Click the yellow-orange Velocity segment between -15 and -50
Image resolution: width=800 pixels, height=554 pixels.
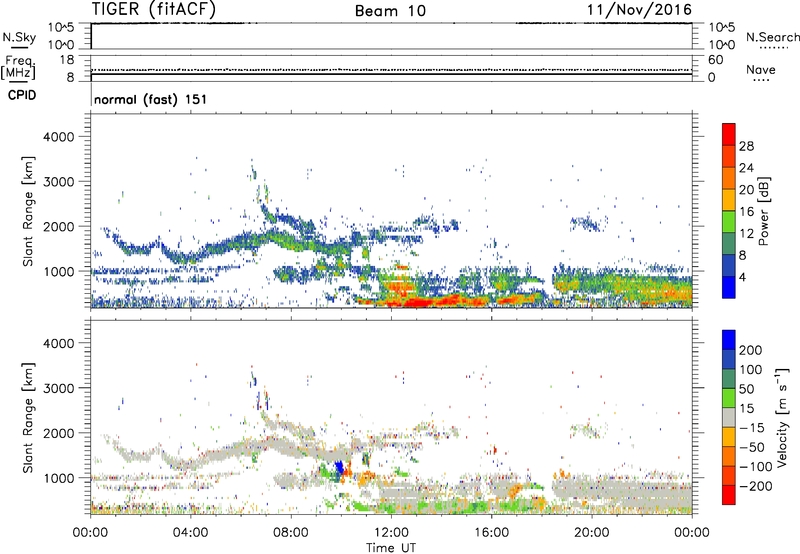click(x=729, y=437)
